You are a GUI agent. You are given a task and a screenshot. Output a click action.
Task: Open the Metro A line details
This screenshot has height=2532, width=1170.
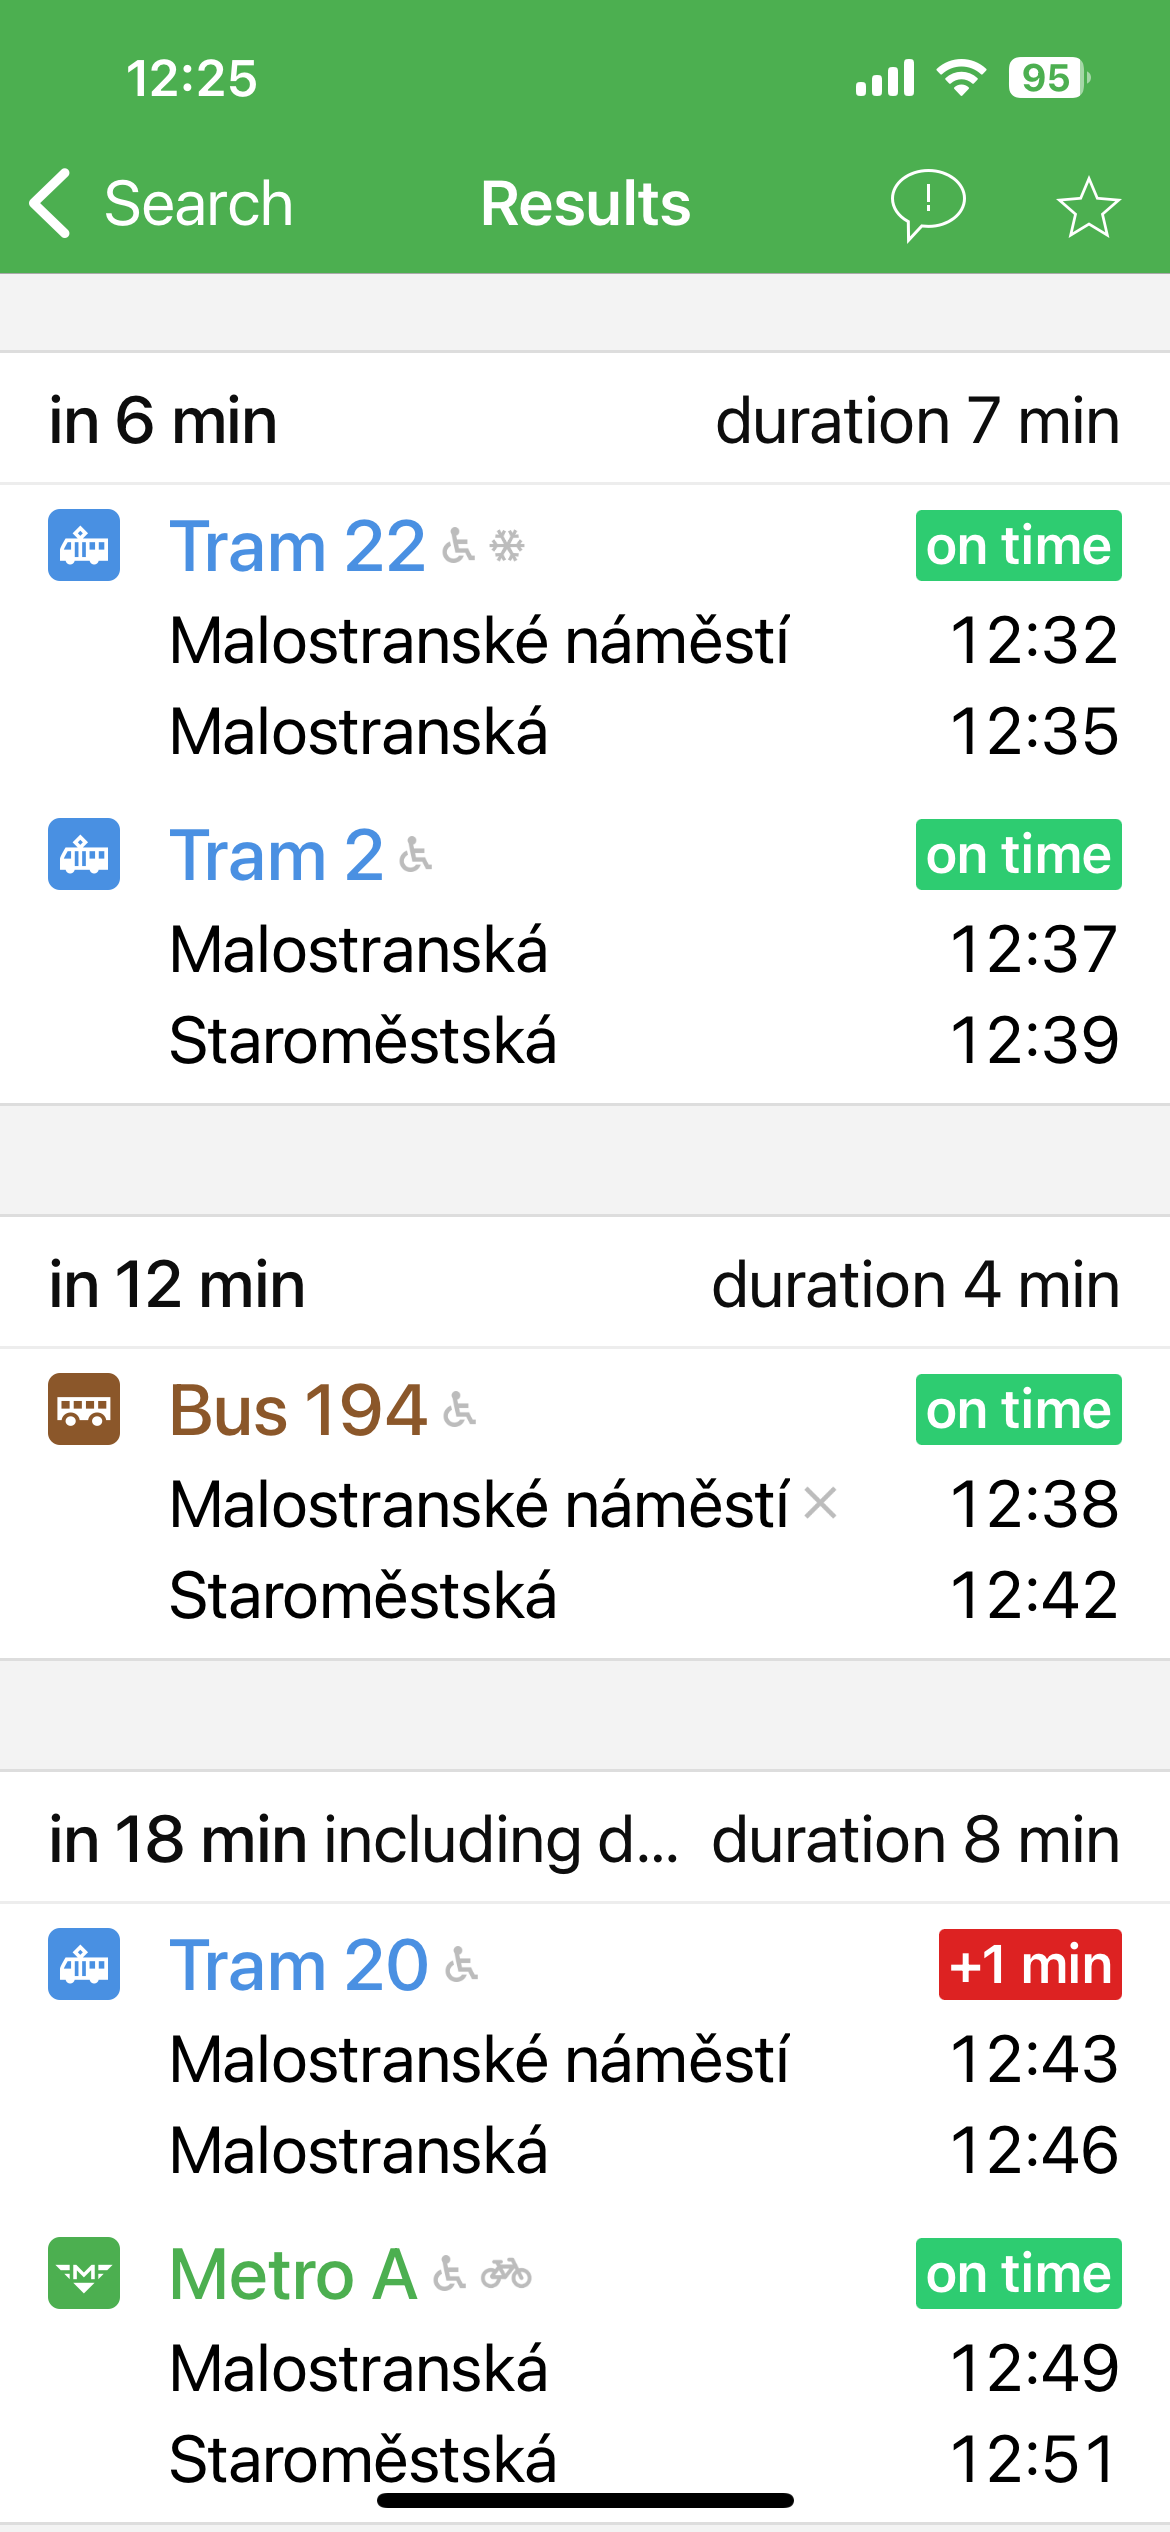coord(293,2274)
